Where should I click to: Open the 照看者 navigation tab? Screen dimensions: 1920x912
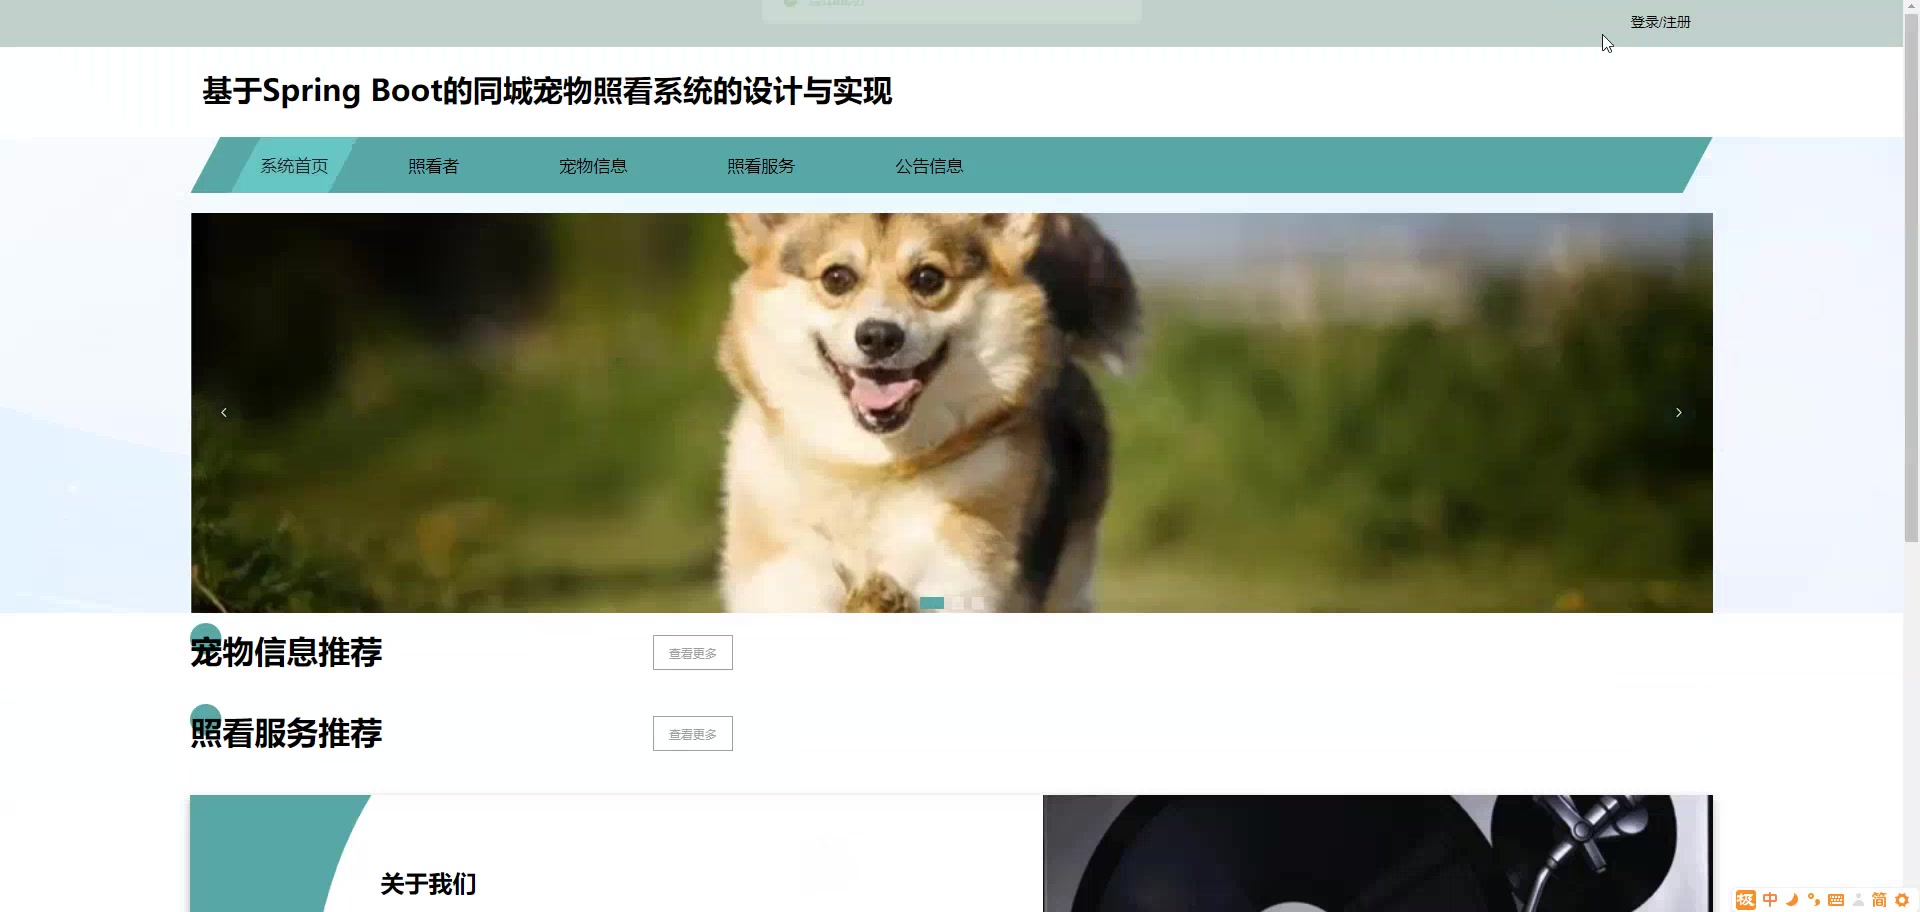433,166
